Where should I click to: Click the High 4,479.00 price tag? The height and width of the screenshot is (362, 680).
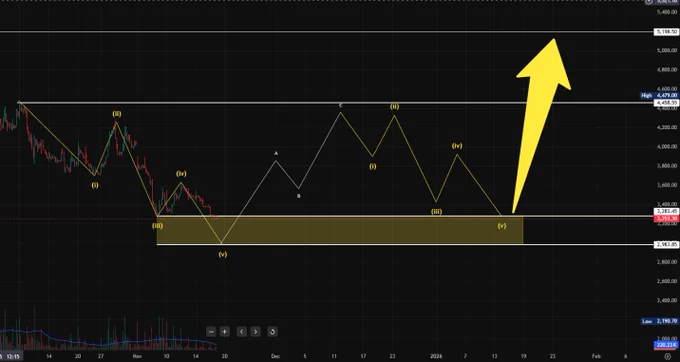coord(660,95)
